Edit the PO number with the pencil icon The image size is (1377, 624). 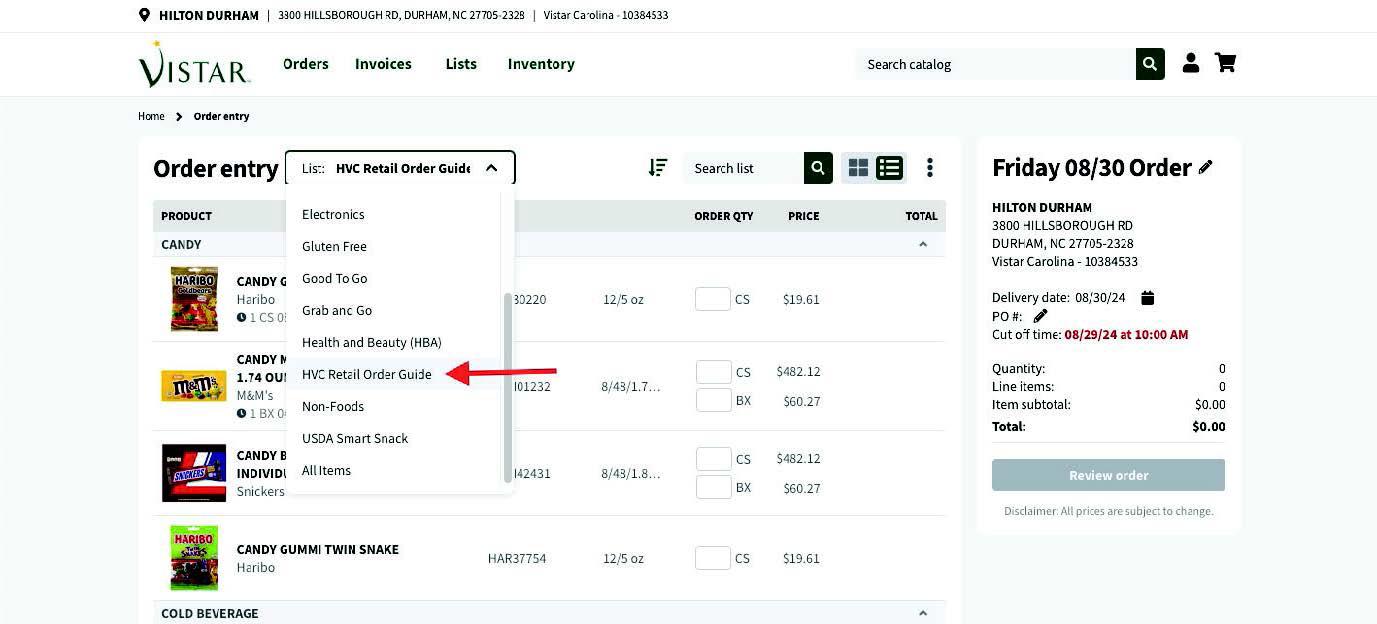tap(1040, 316)
